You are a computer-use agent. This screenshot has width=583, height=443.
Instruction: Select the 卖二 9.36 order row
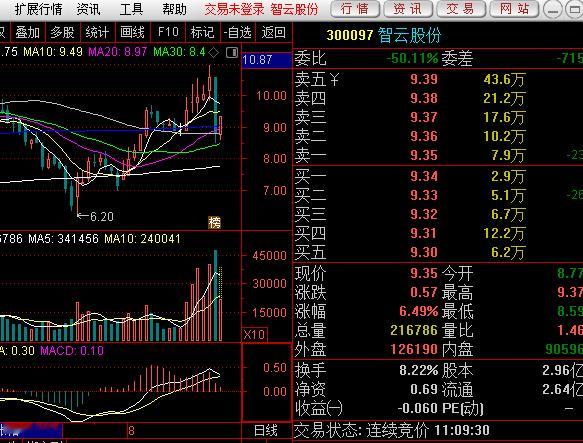coord(438,136)
